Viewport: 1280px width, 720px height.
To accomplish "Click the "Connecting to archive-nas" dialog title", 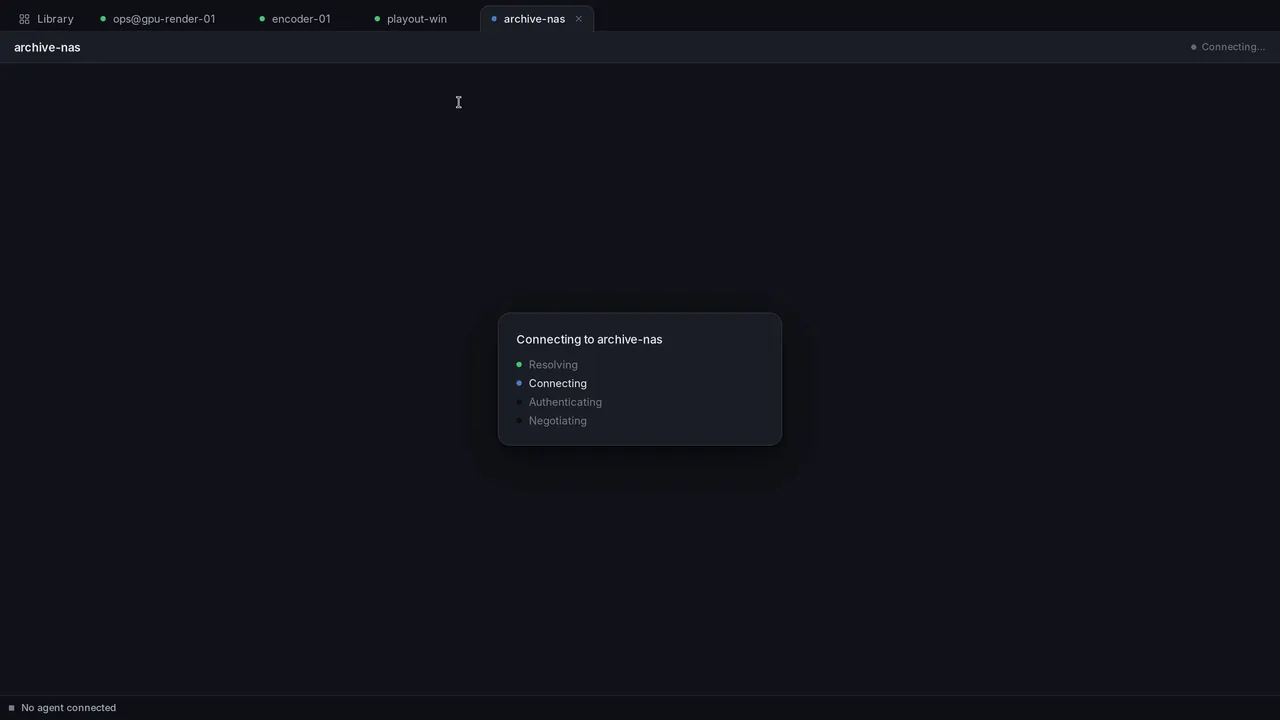I will pos(589,340).
